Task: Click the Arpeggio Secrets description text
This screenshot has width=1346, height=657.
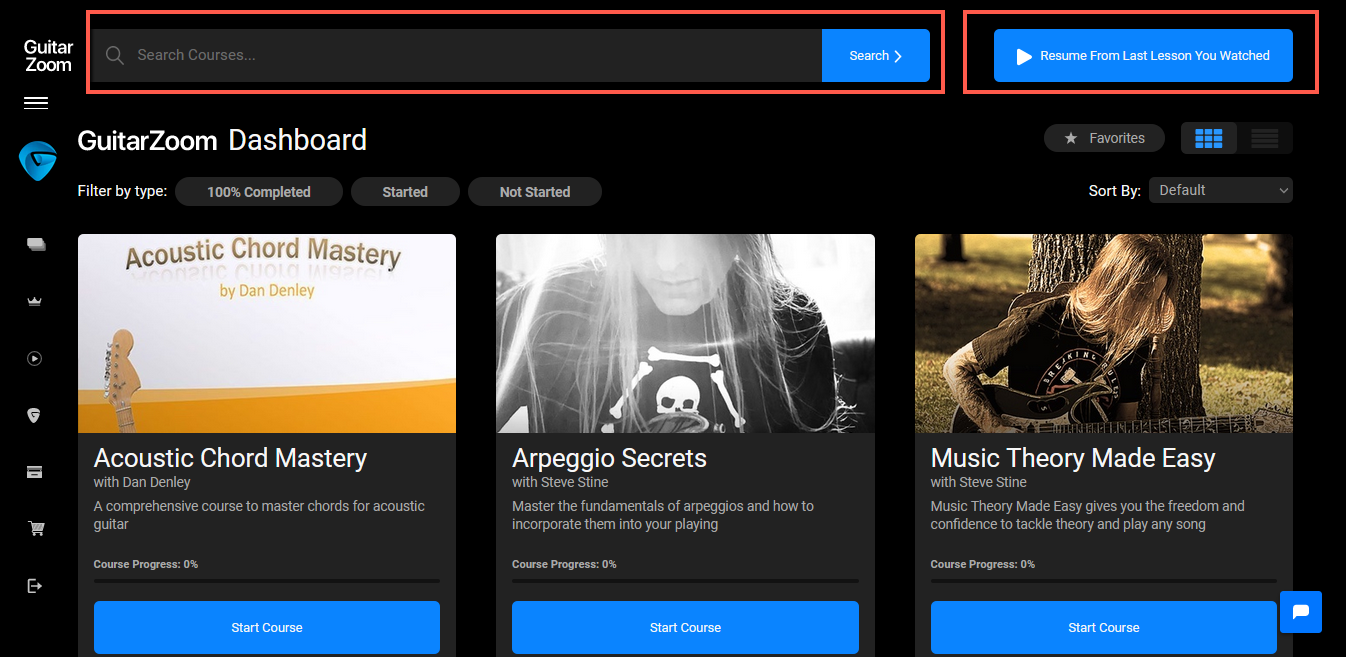Action: click(x=663, y=515)
